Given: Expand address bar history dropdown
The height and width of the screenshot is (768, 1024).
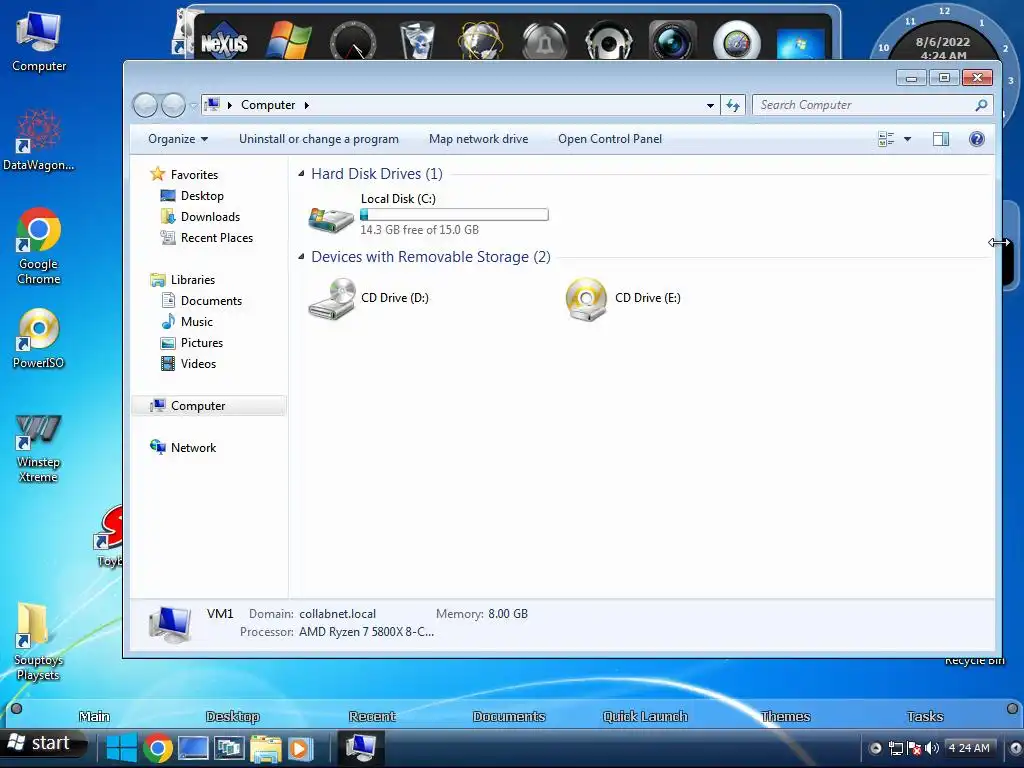Looking at the screenshot, I should [x=710, y=105].
